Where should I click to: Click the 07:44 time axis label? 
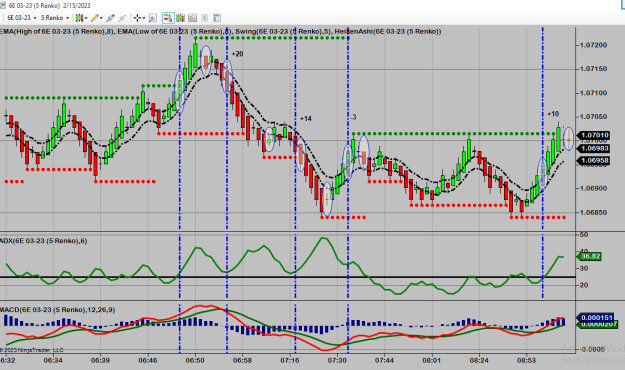point(384,360)
